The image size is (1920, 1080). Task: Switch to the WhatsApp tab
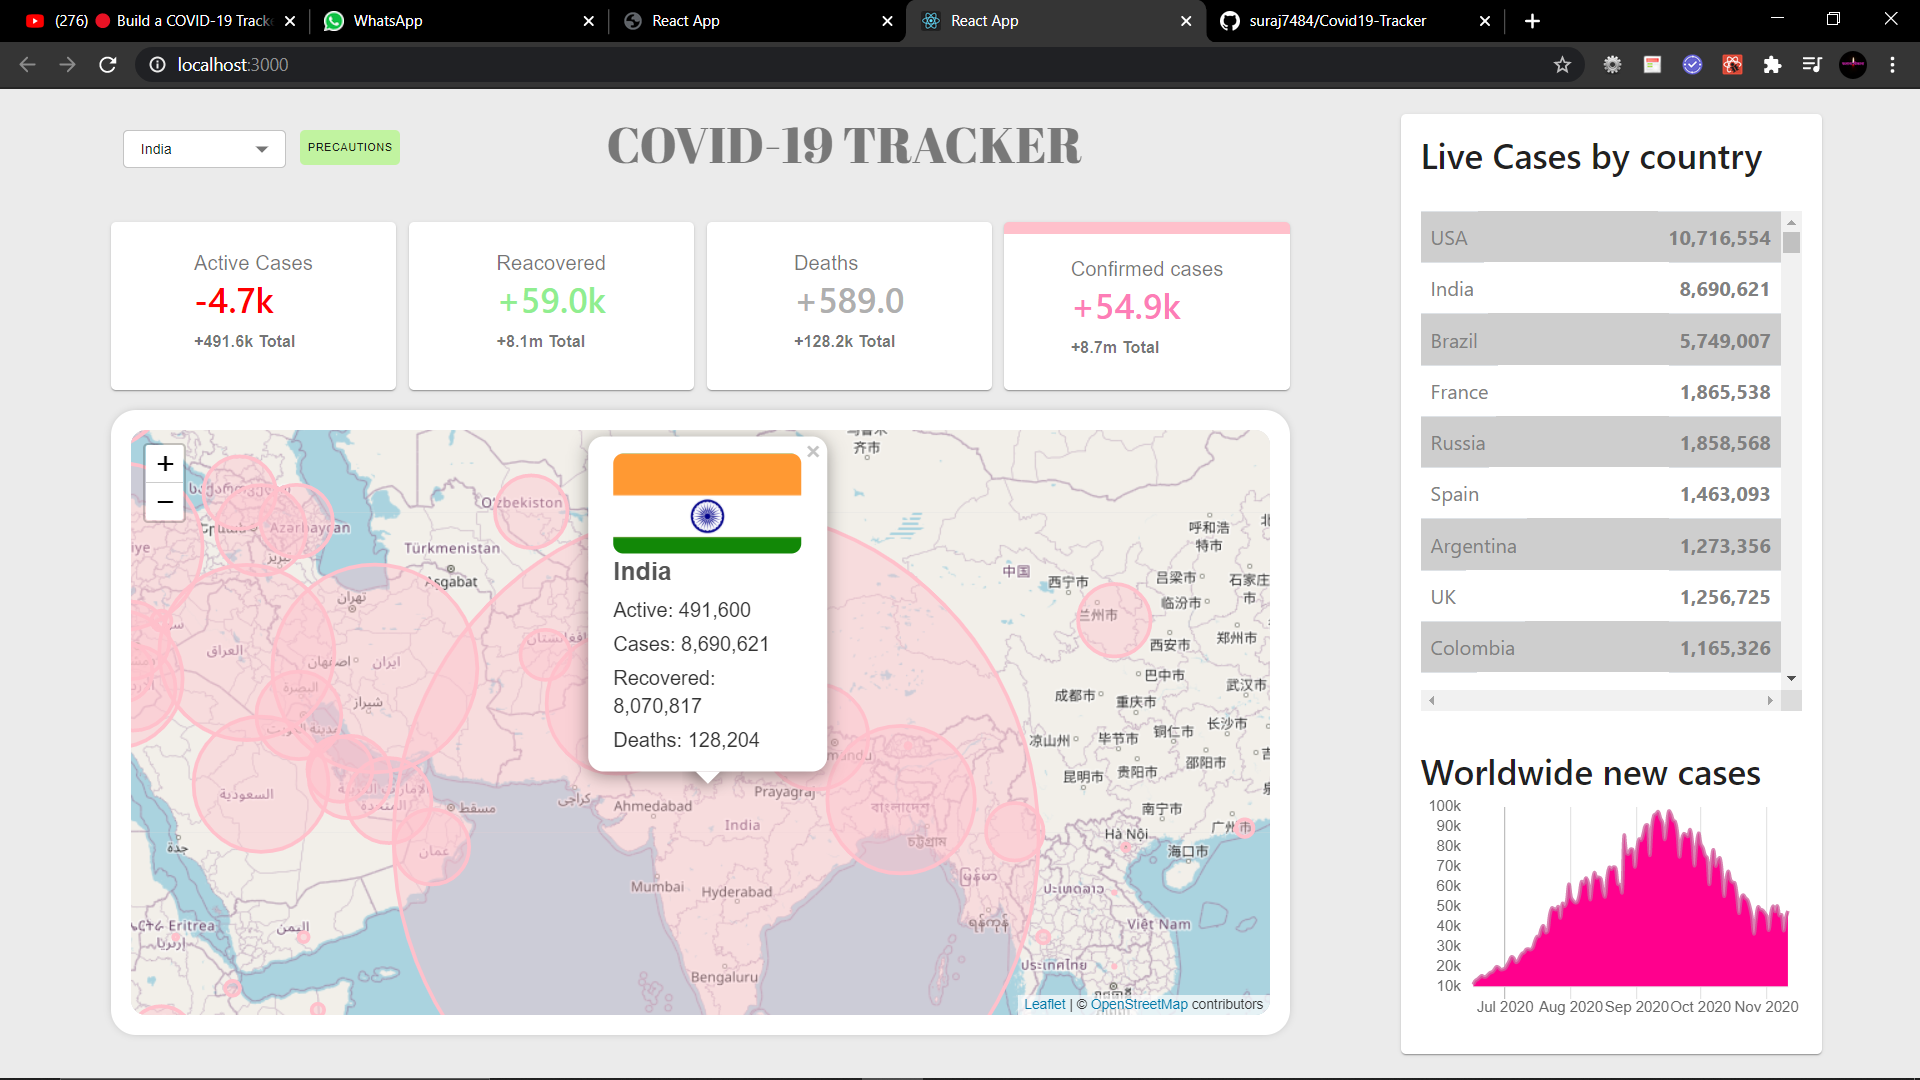coord(458,21)
